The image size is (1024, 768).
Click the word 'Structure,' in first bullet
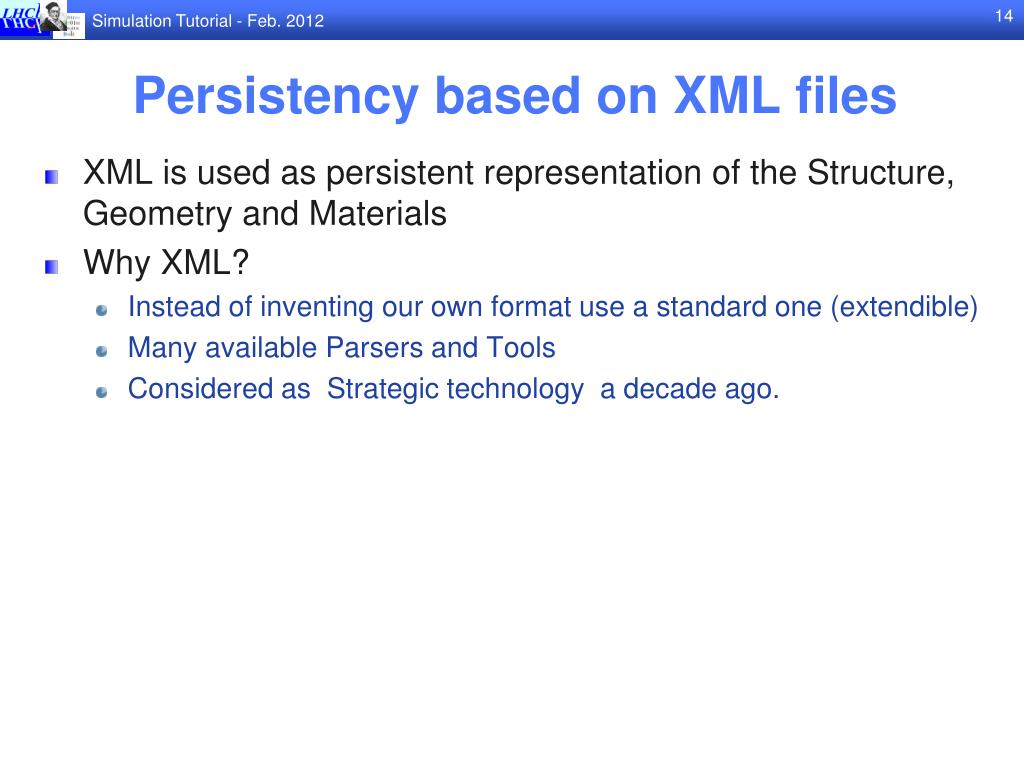tap(880, 174)
